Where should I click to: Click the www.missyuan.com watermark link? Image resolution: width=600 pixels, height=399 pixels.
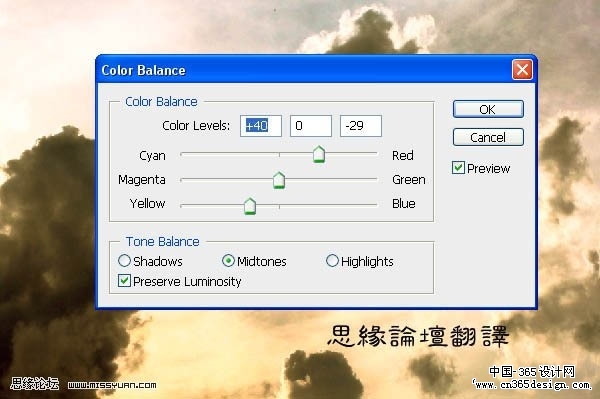click(112, 385)
